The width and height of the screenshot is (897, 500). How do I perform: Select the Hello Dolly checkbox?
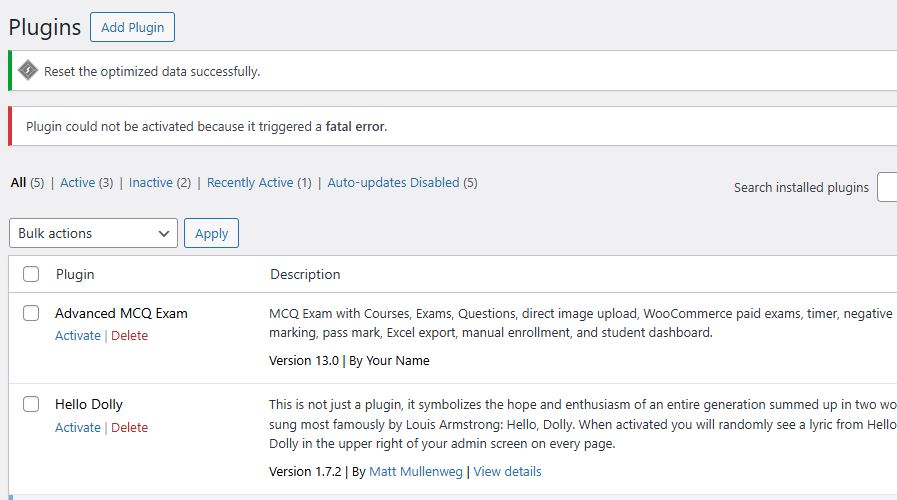(31, 404)
